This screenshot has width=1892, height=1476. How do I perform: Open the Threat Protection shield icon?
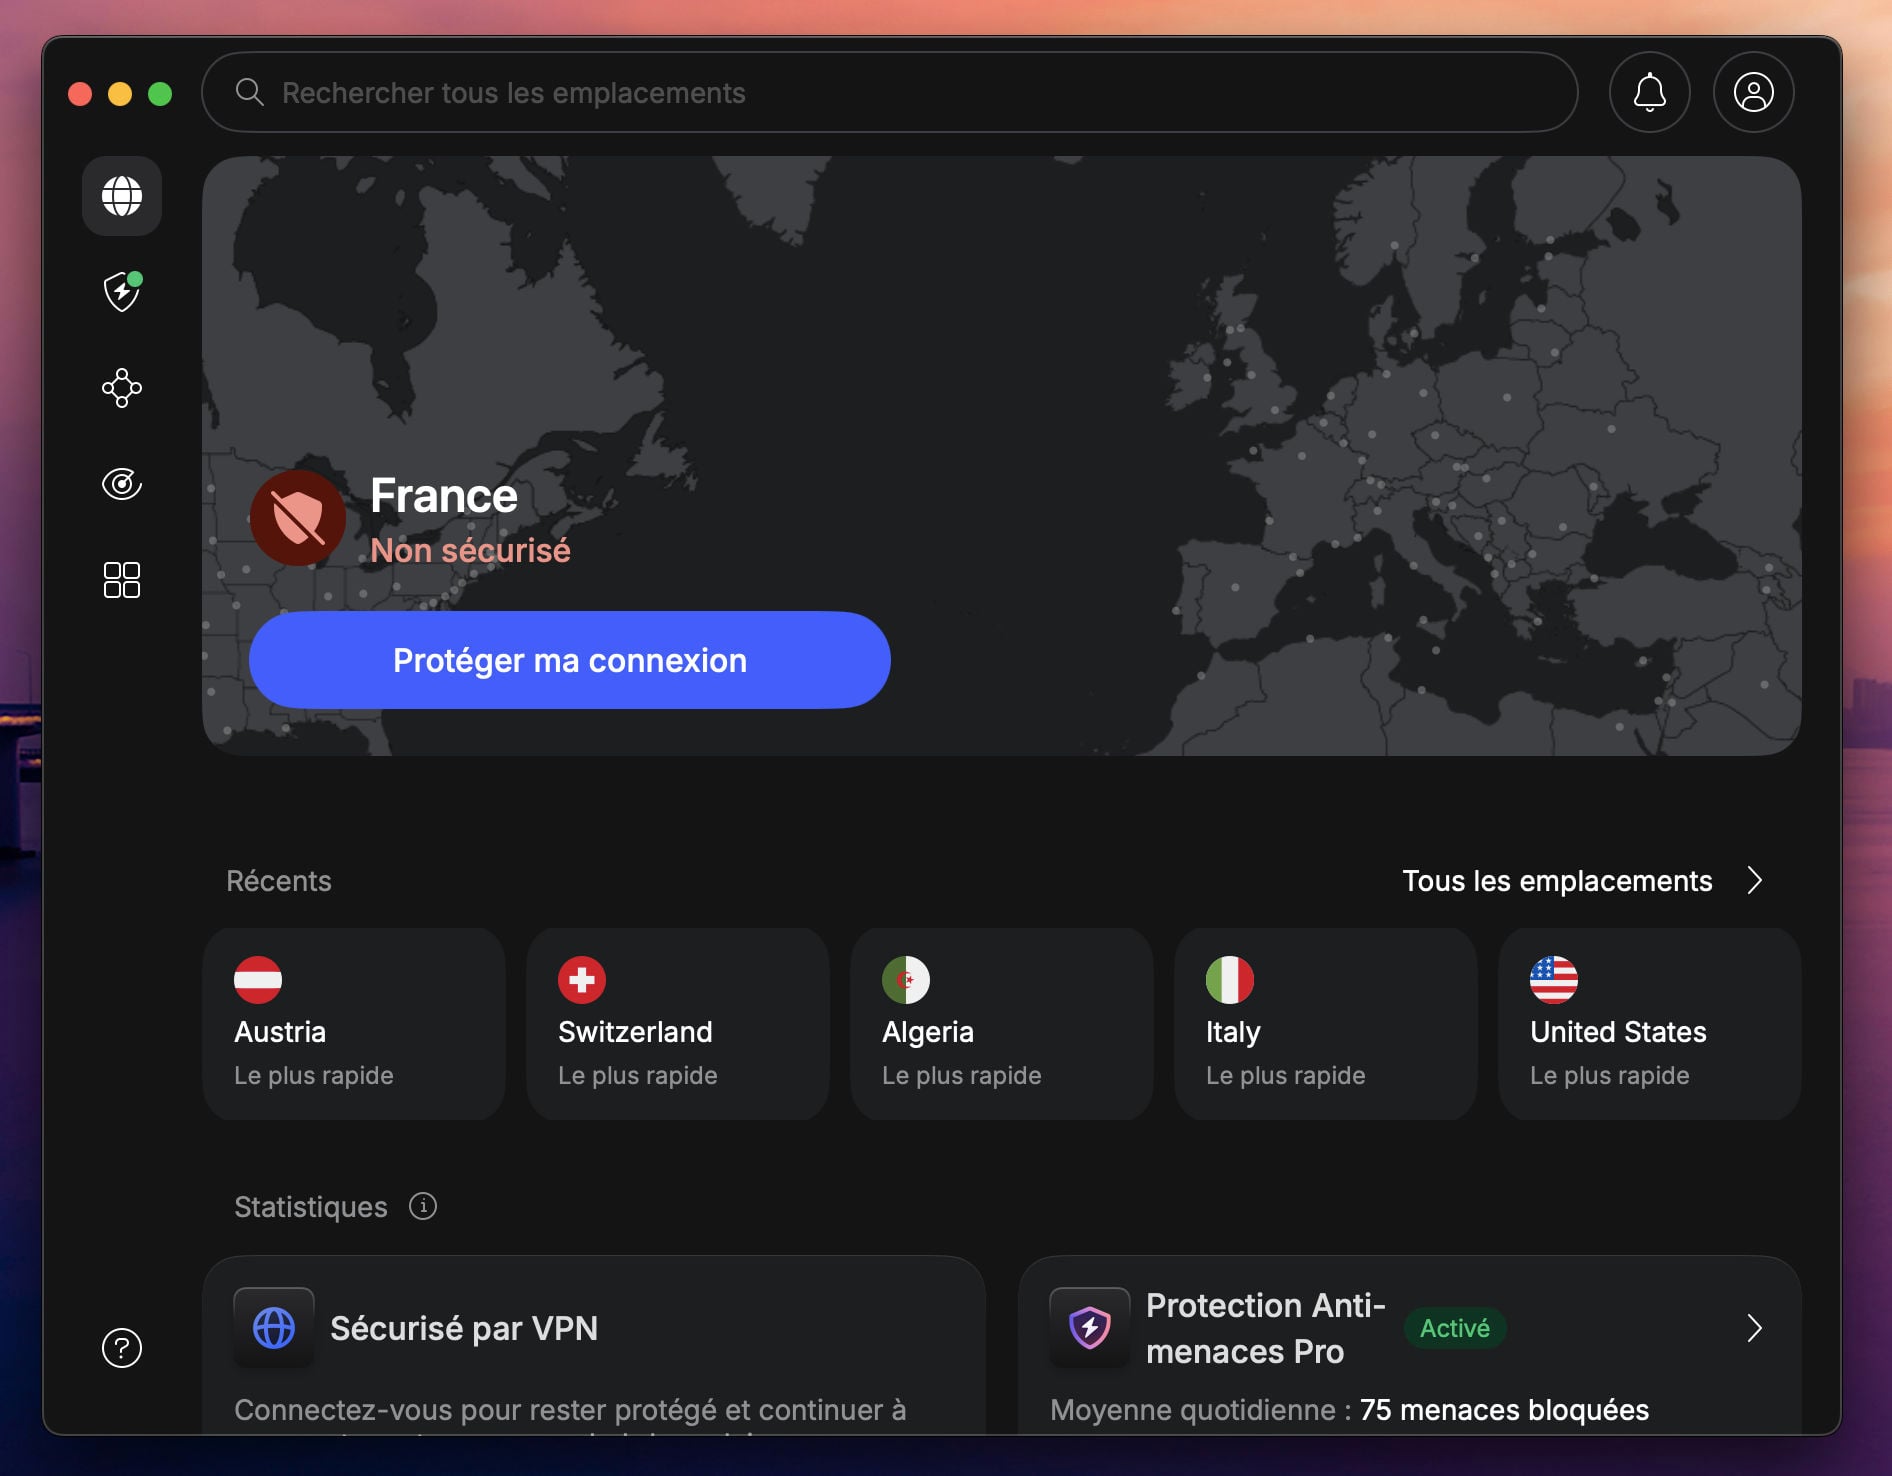[x=121, y=292]
